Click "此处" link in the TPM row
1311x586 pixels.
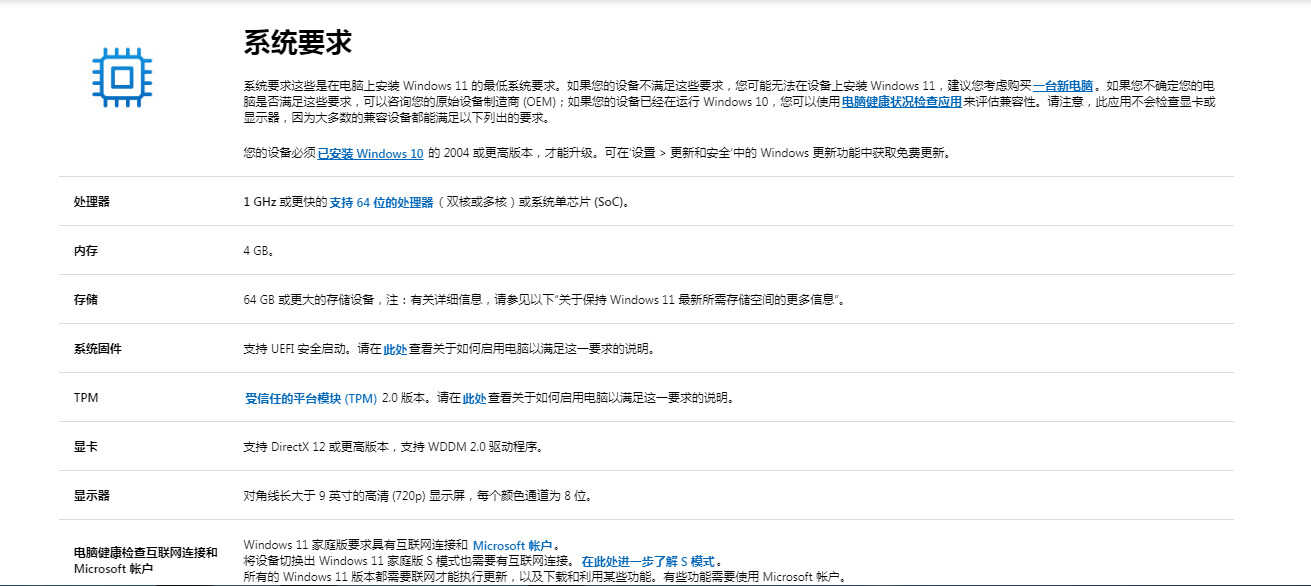pyautogui.click(x=474, y=398)
